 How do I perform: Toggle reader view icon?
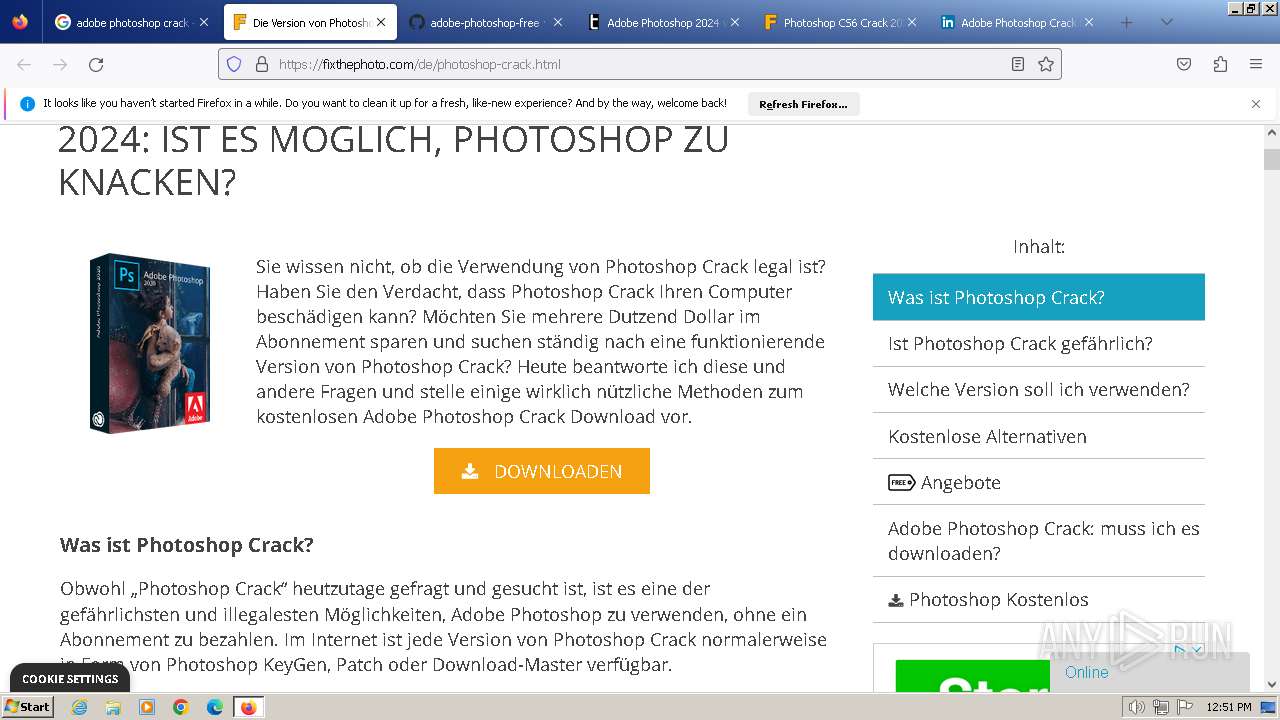coord(1018,64)
